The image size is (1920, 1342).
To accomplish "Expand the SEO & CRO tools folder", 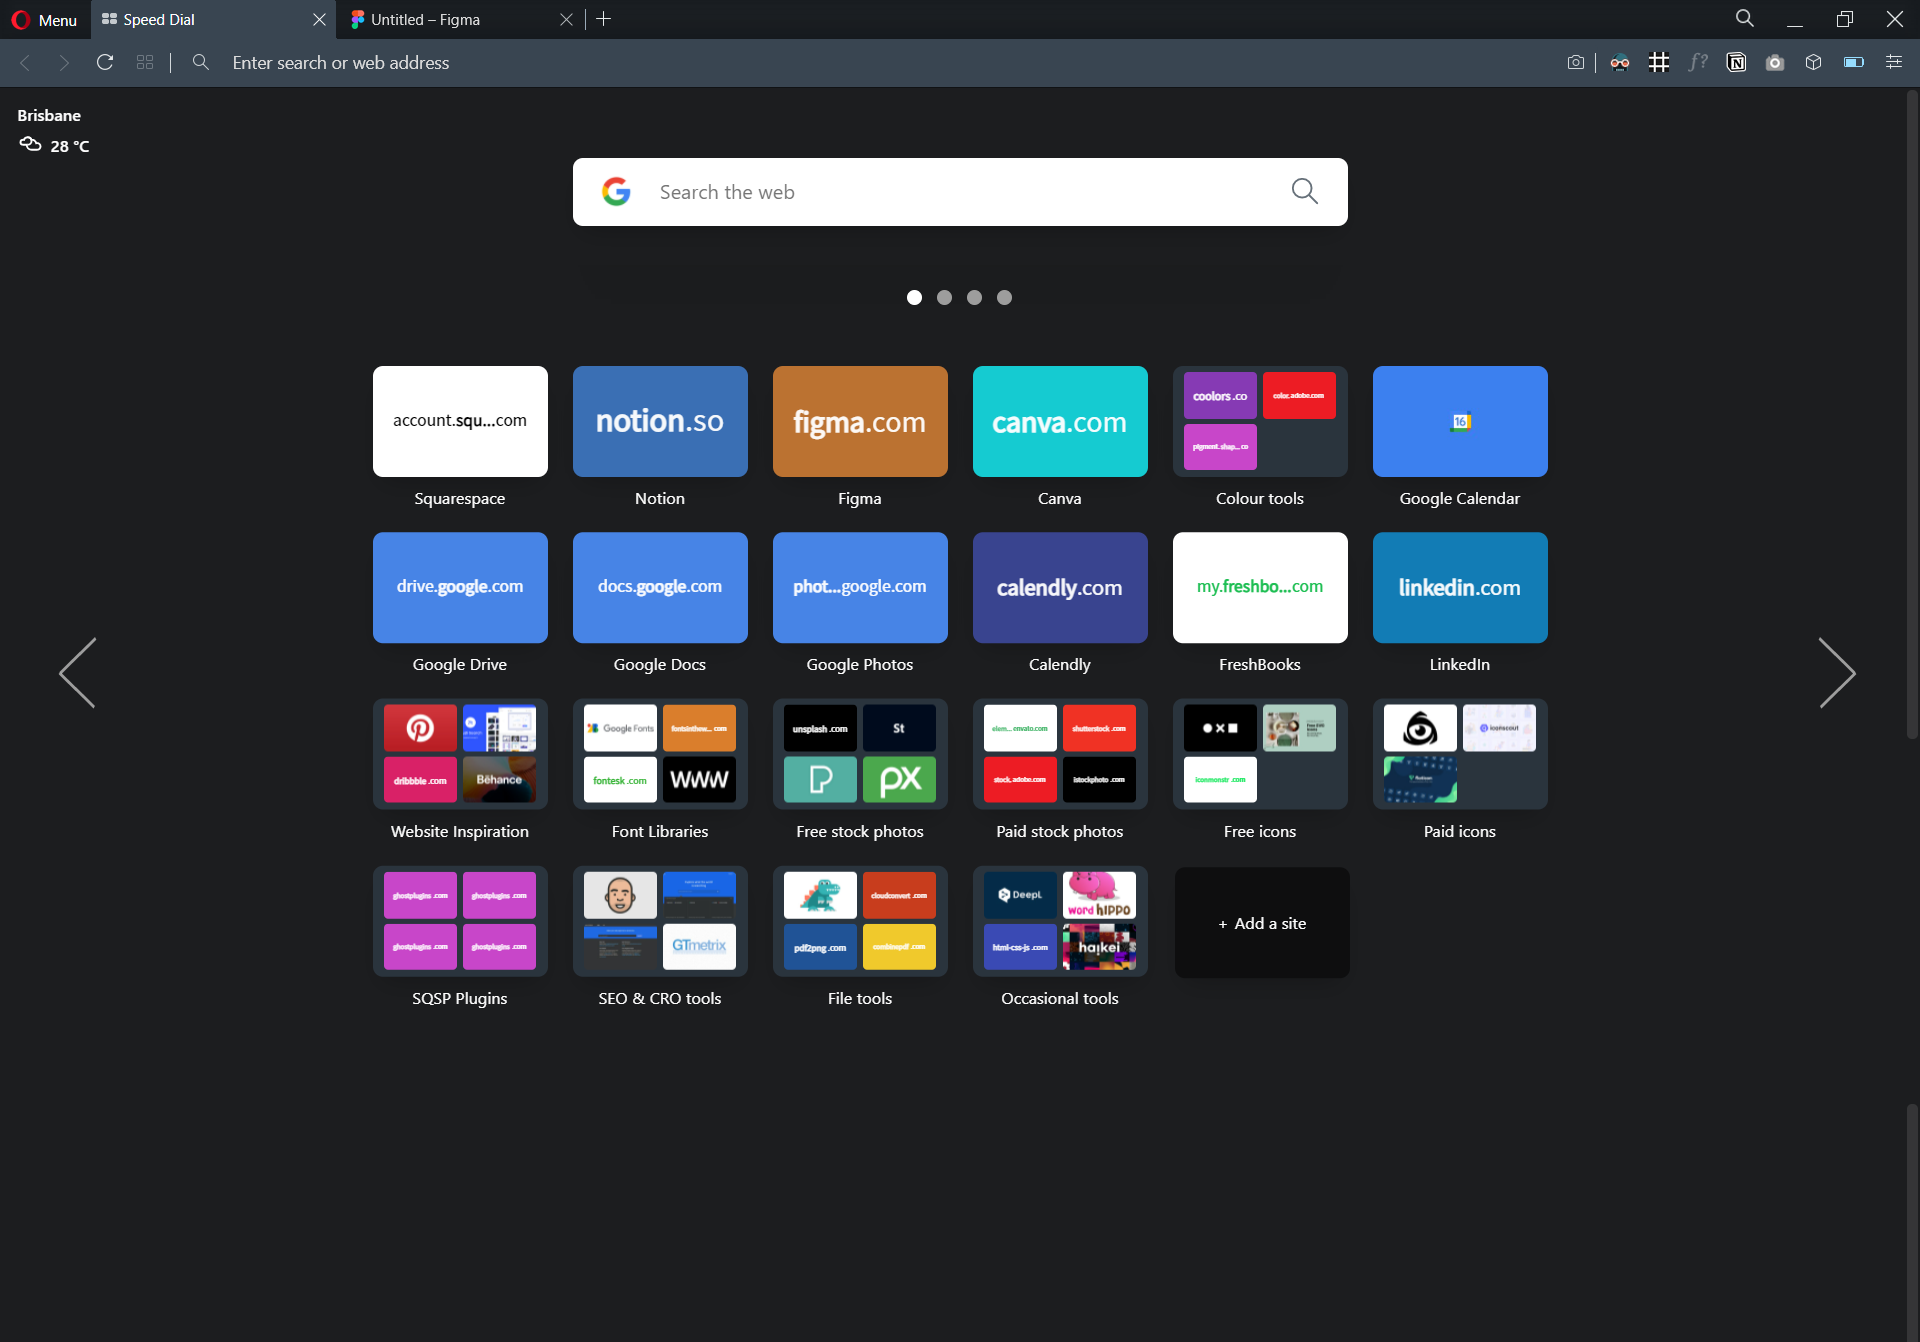I will click(x=660, y=921).
